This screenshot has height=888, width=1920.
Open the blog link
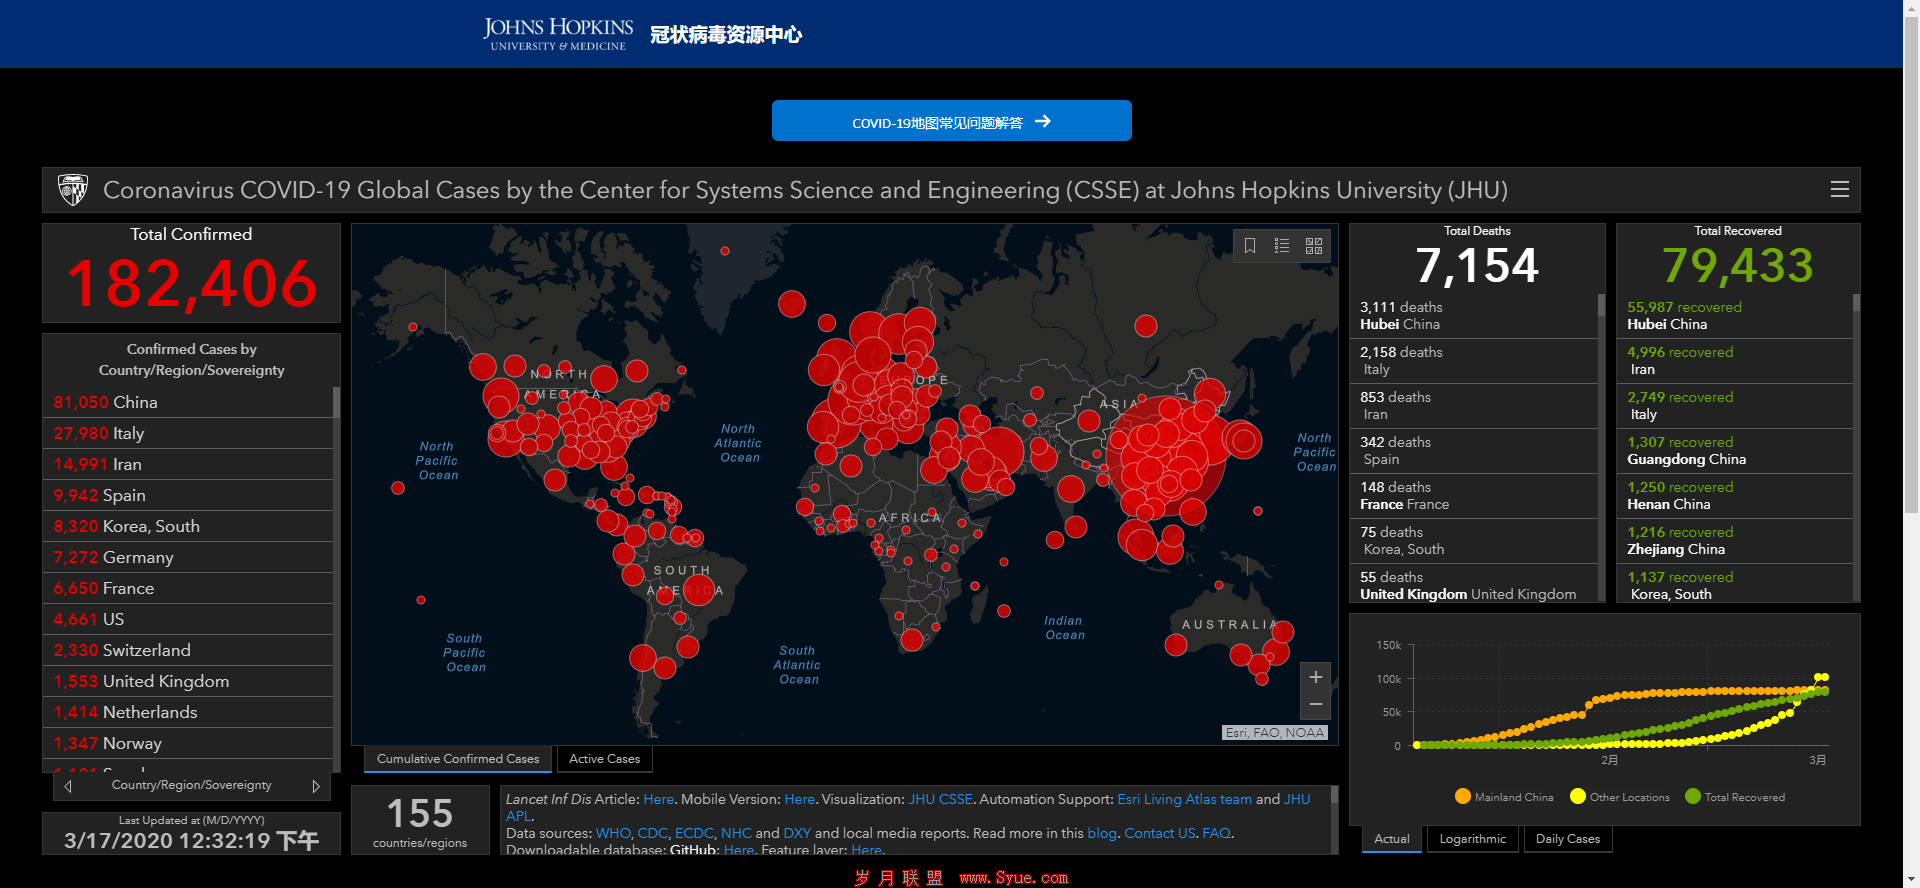[x=1102, y=833]
